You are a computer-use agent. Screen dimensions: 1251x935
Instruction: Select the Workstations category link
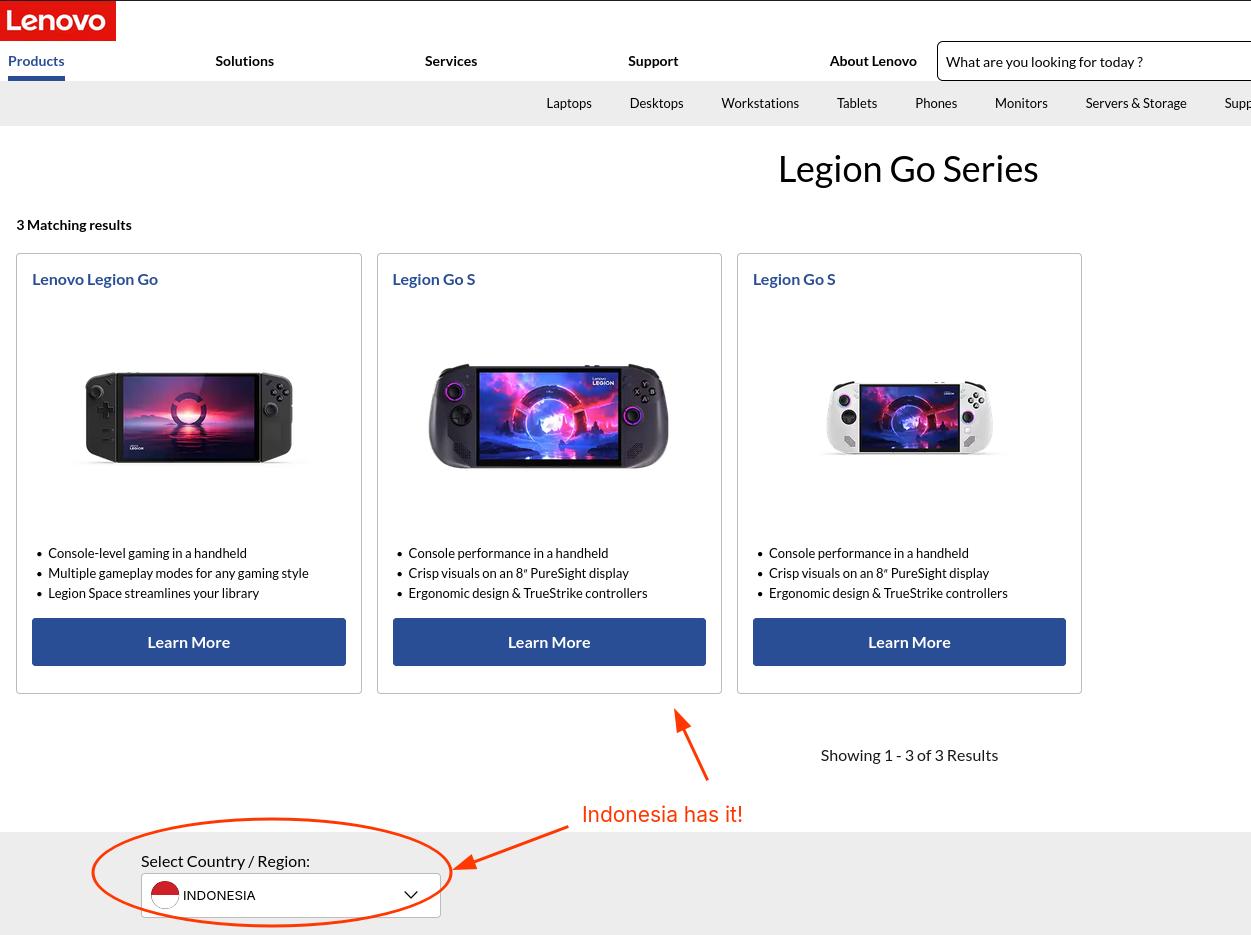[x=760, y=103]
